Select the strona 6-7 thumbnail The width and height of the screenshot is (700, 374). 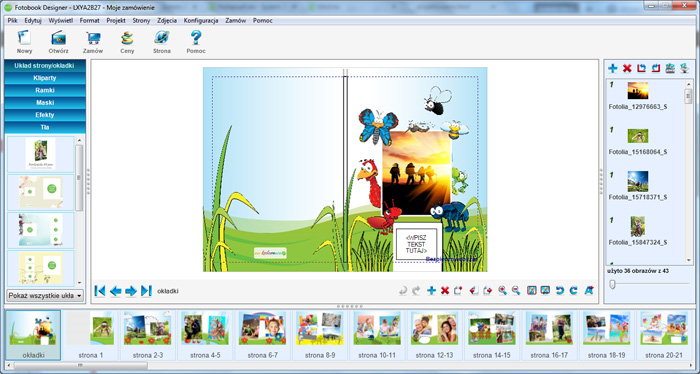tap(263, 335)
